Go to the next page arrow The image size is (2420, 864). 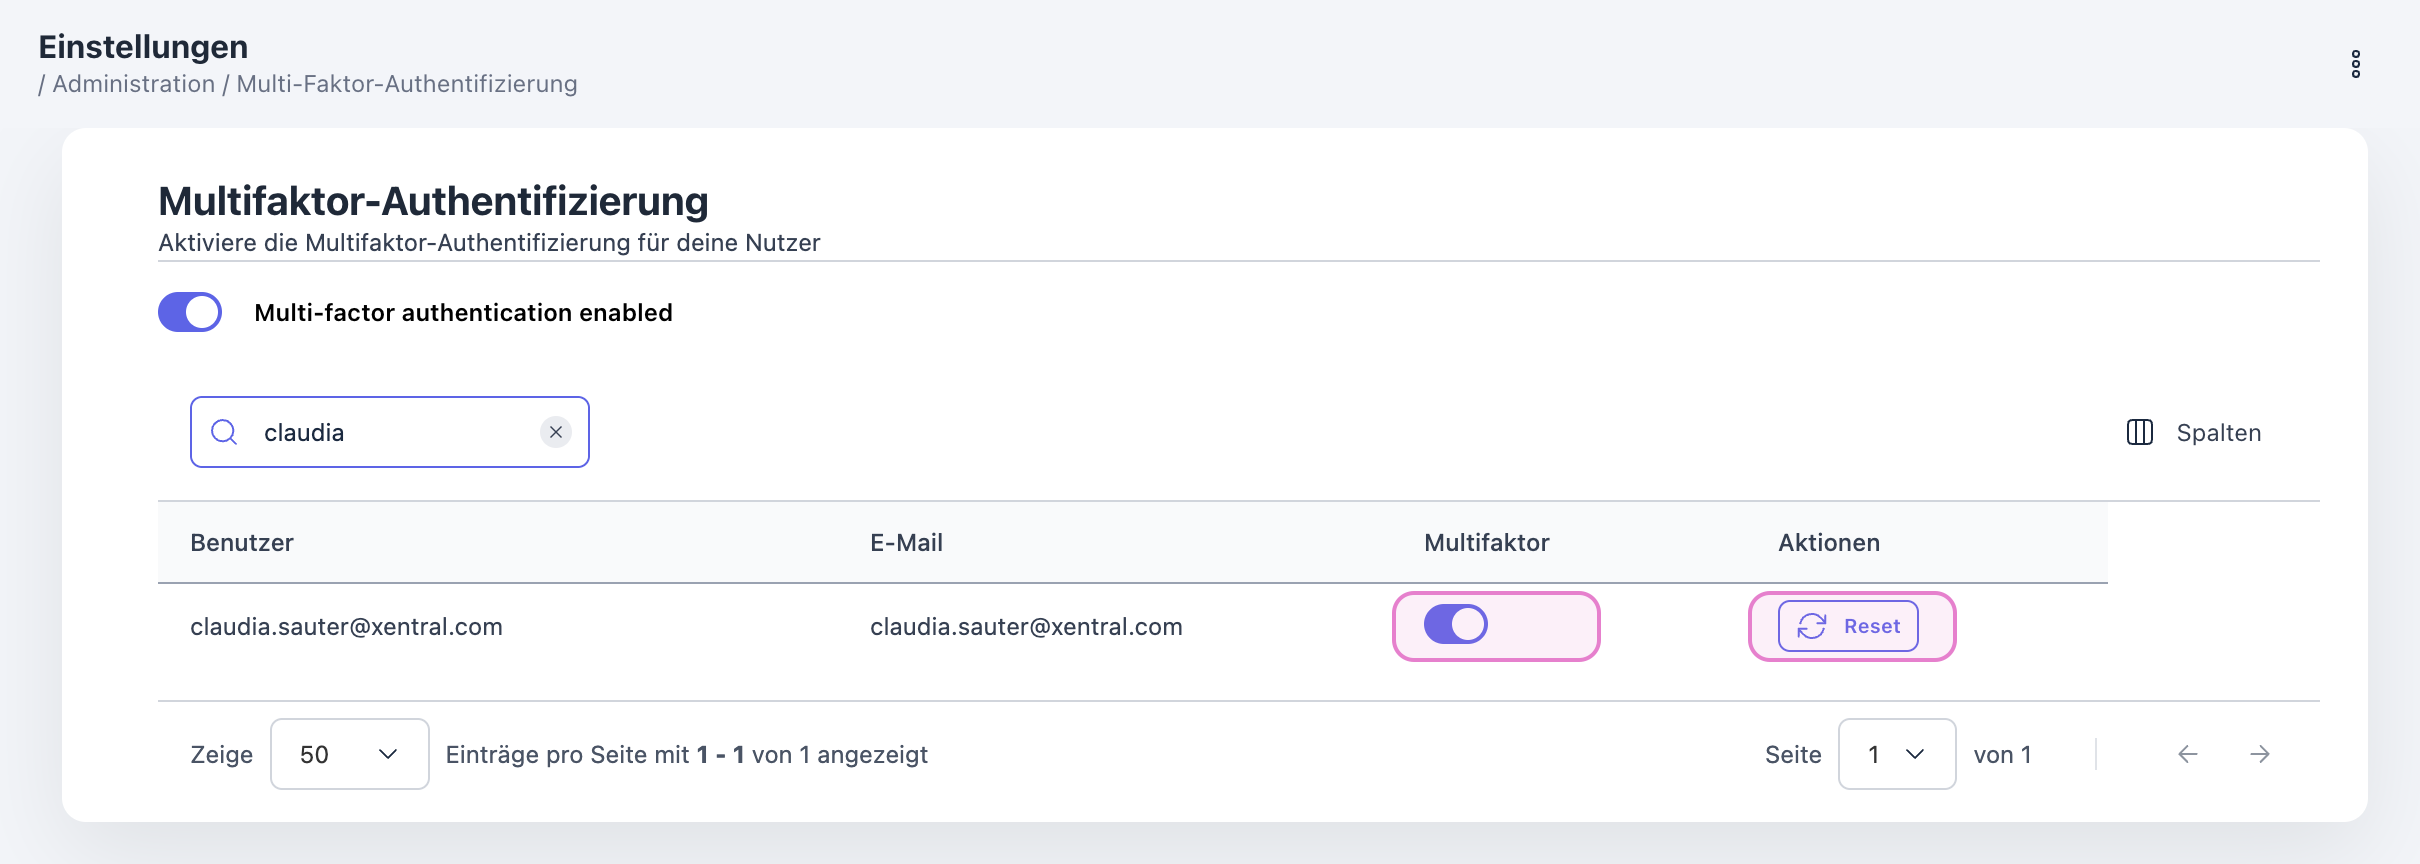pyautogui.click(x=2260, y=754)
